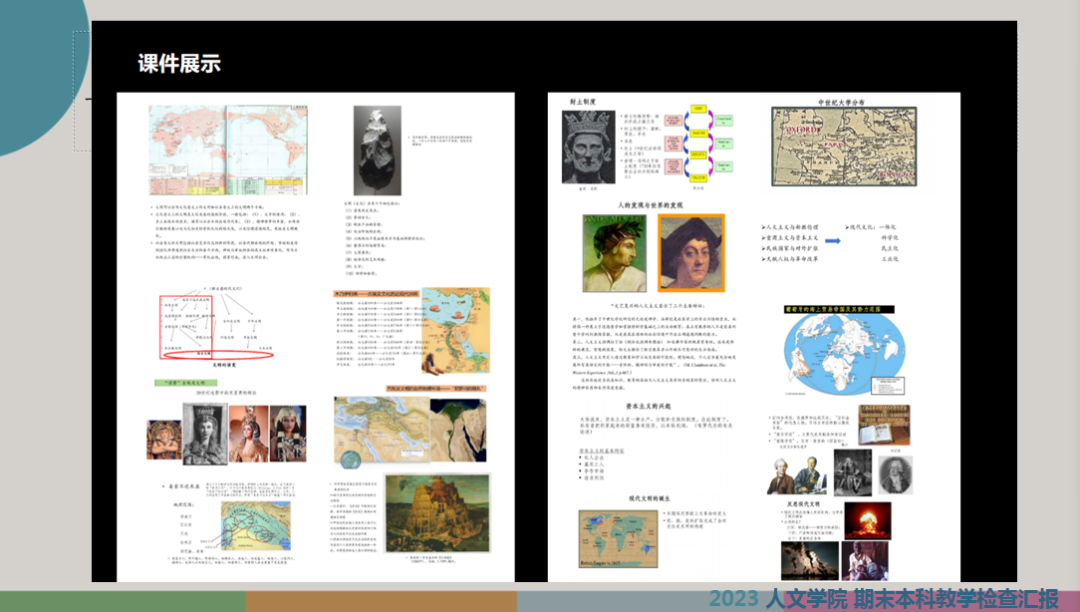The width and height of the screenshot is (1080, 612).
Task: Select the orange-framed Columbus portrait
Action: [691, 253]
